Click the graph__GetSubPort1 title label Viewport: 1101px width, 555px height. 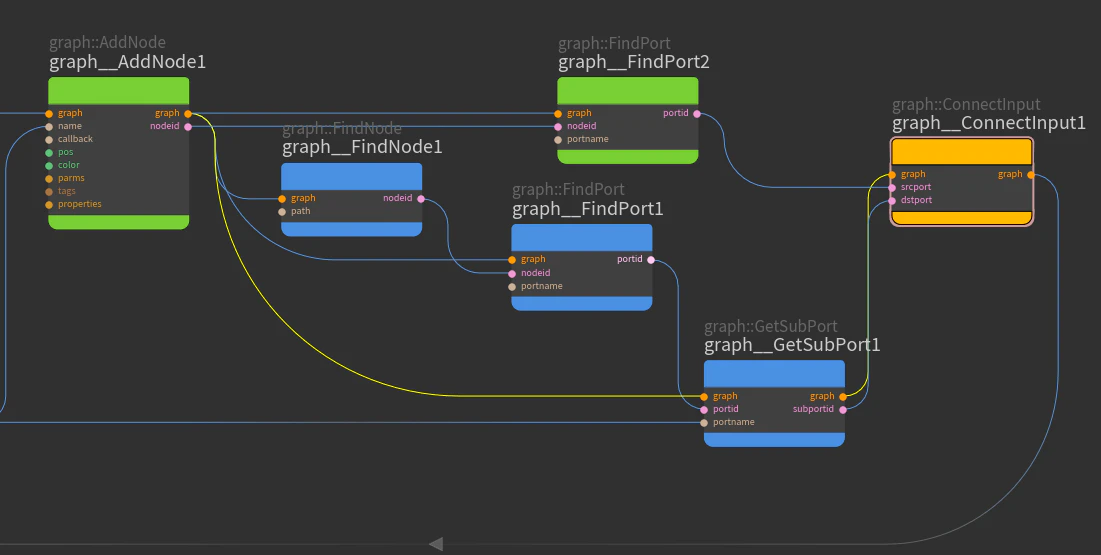click(792, 346)
